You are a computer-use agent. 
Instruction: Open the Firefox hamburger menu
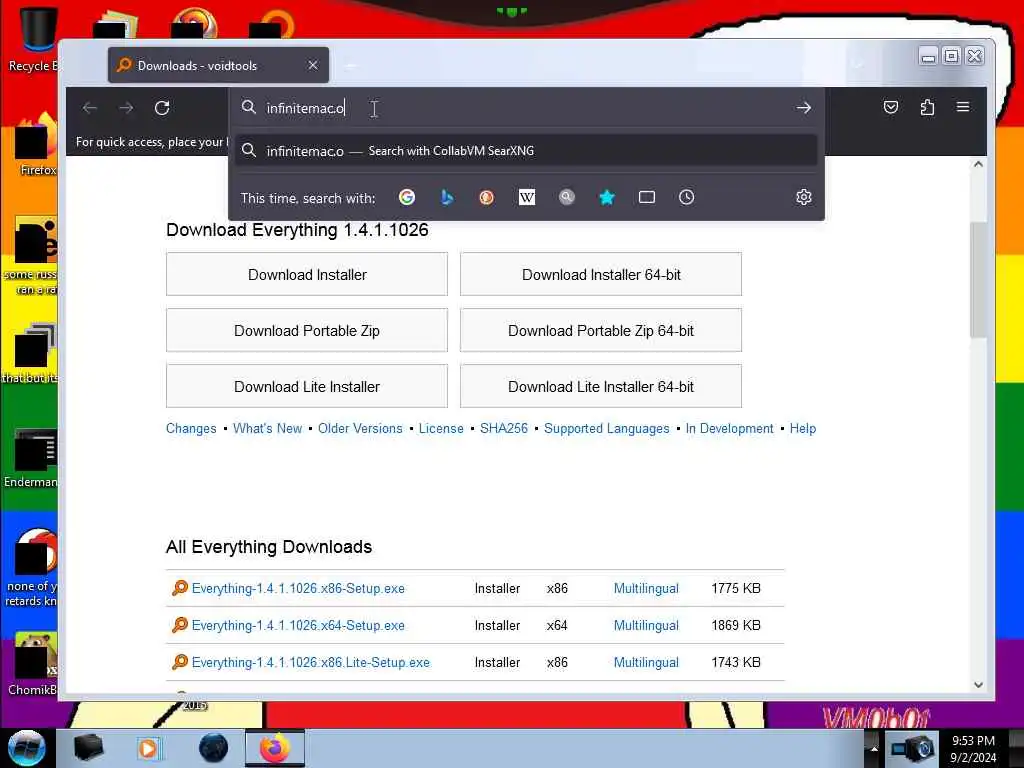pos(963,107)
